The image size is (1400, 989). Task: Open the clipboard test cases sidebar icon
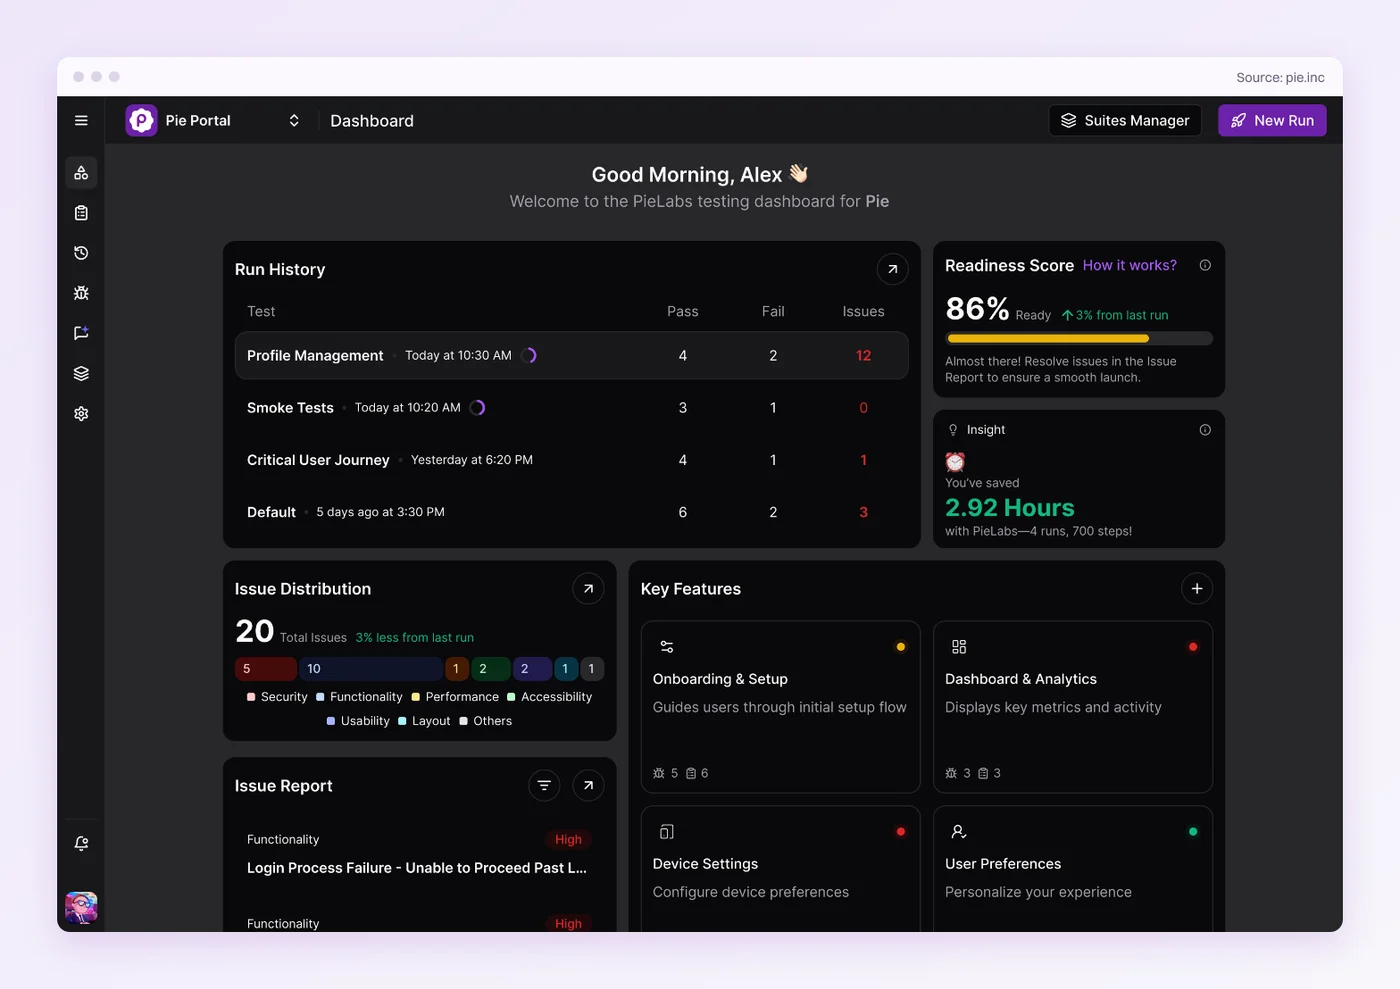81,213
